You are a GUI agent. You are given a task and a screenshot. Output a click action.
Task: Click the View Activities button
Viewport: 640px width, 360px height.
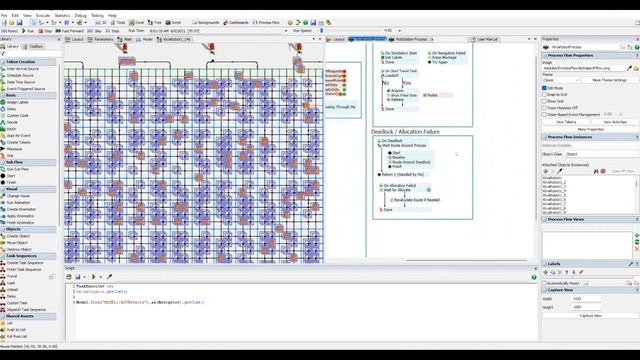615,122
